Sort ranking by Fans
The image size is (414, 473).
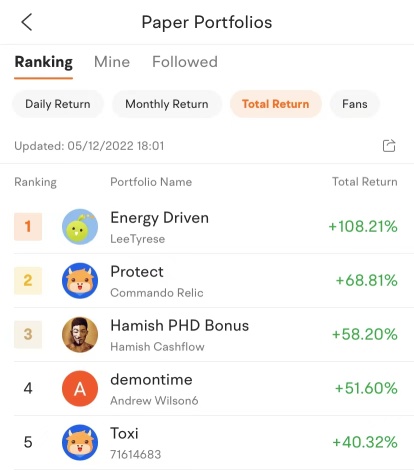tap(355, 104)
